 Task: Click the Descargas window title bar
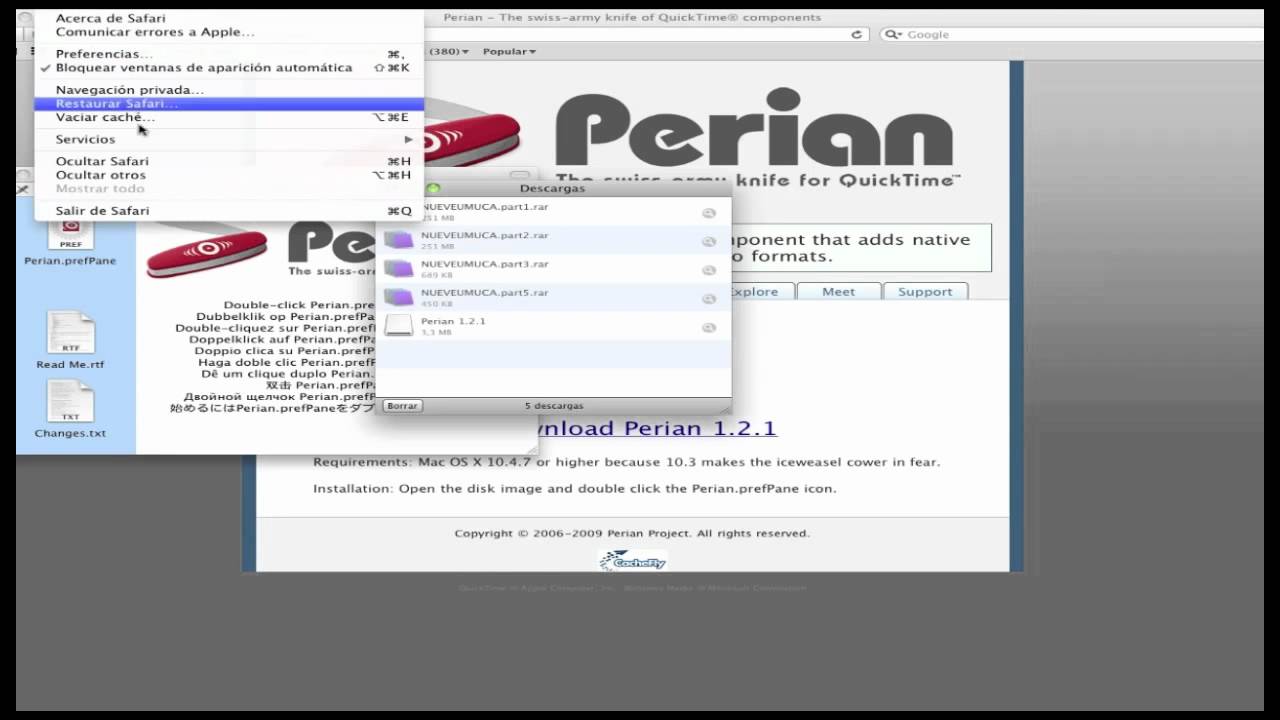[x=553, y=188]
